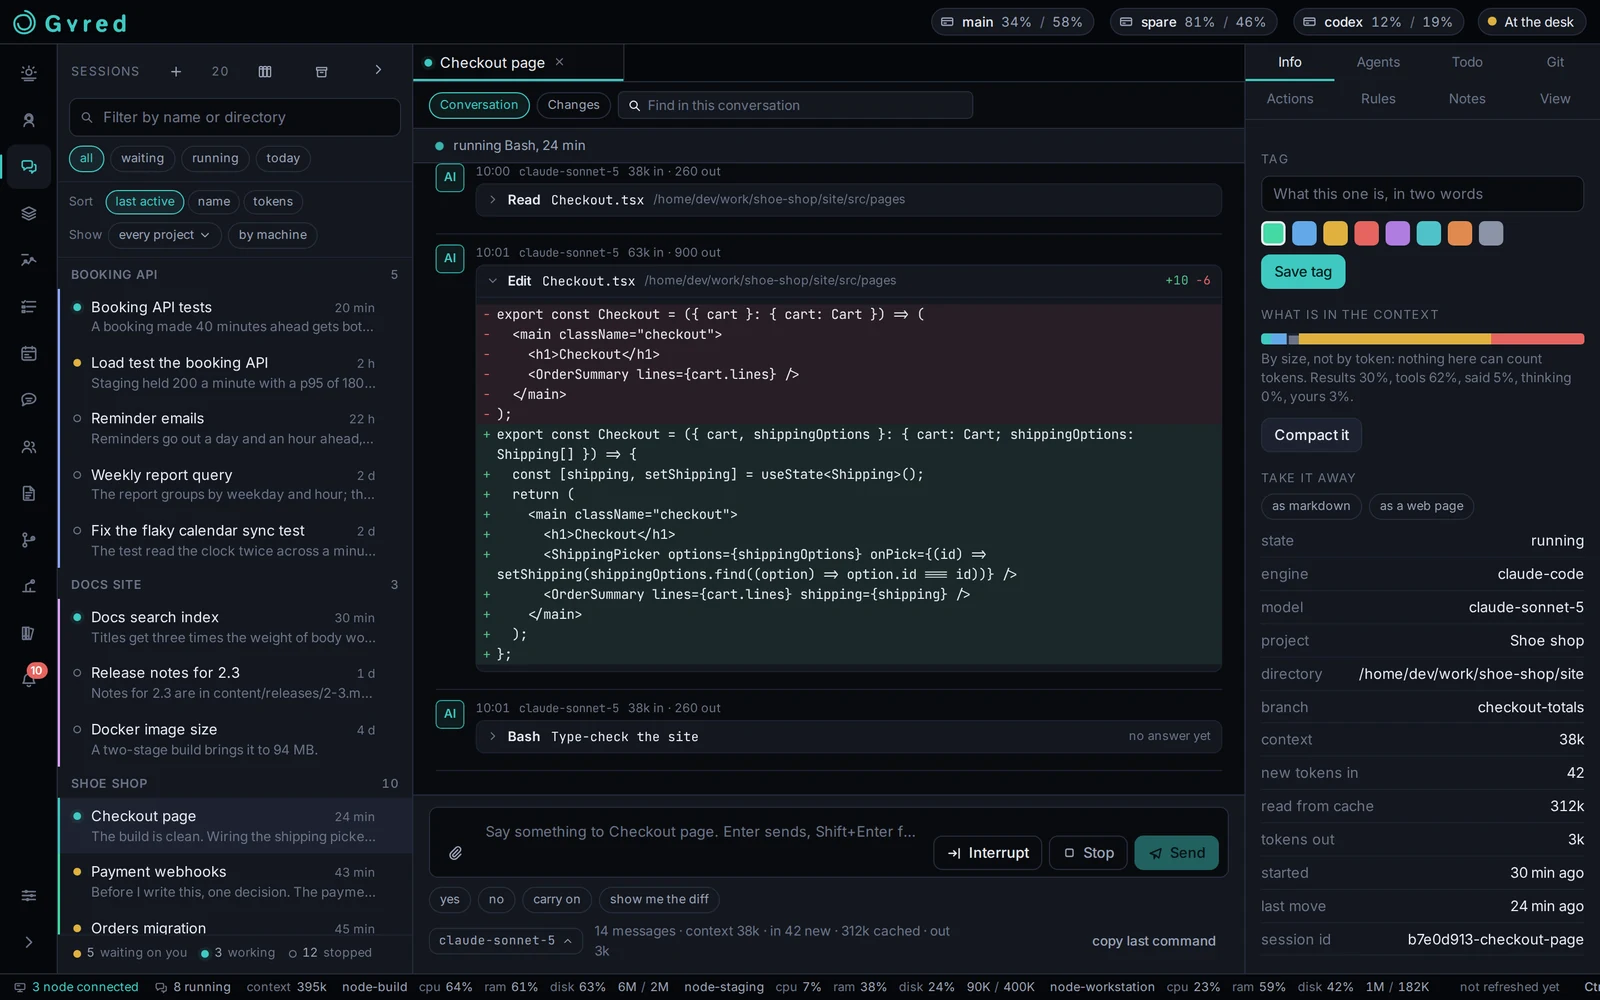Open the chart trend icon in the sidebar
The image size is (1600, 1000).
click(29, 260)
